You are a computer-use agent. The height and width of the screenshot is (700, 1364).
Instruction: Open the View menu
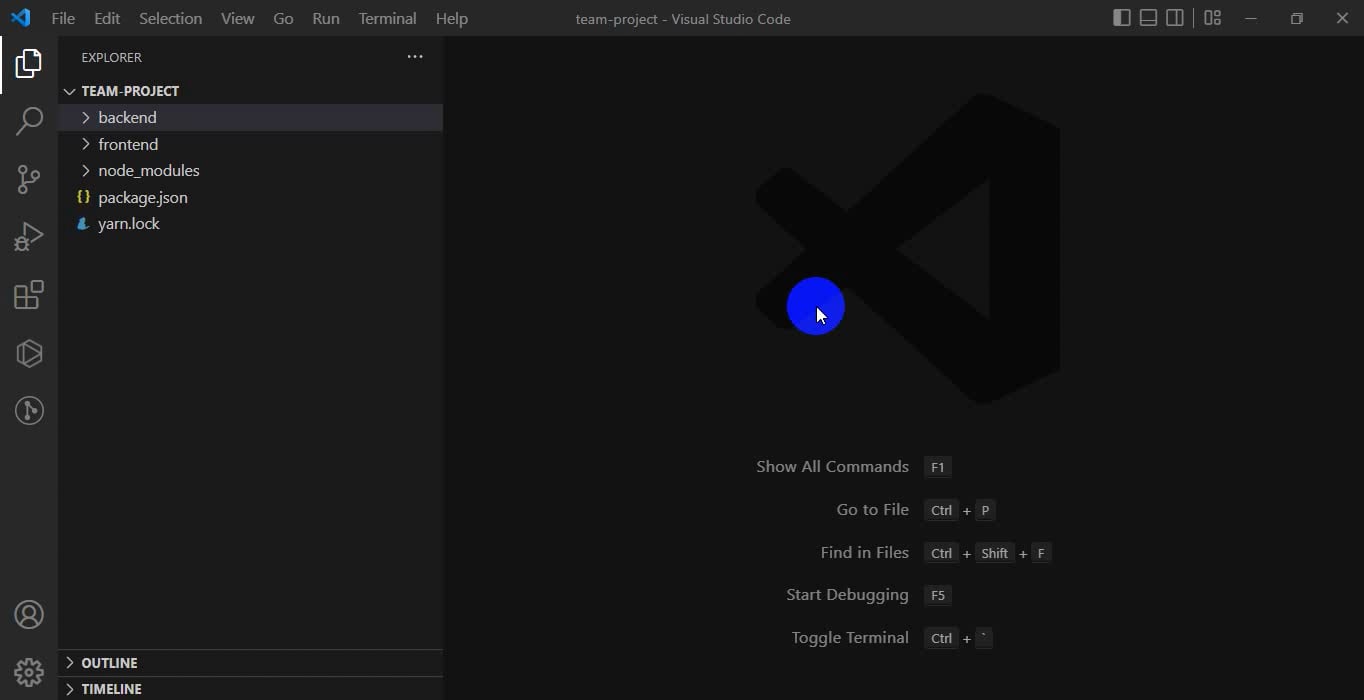click(x=237, y=18)
